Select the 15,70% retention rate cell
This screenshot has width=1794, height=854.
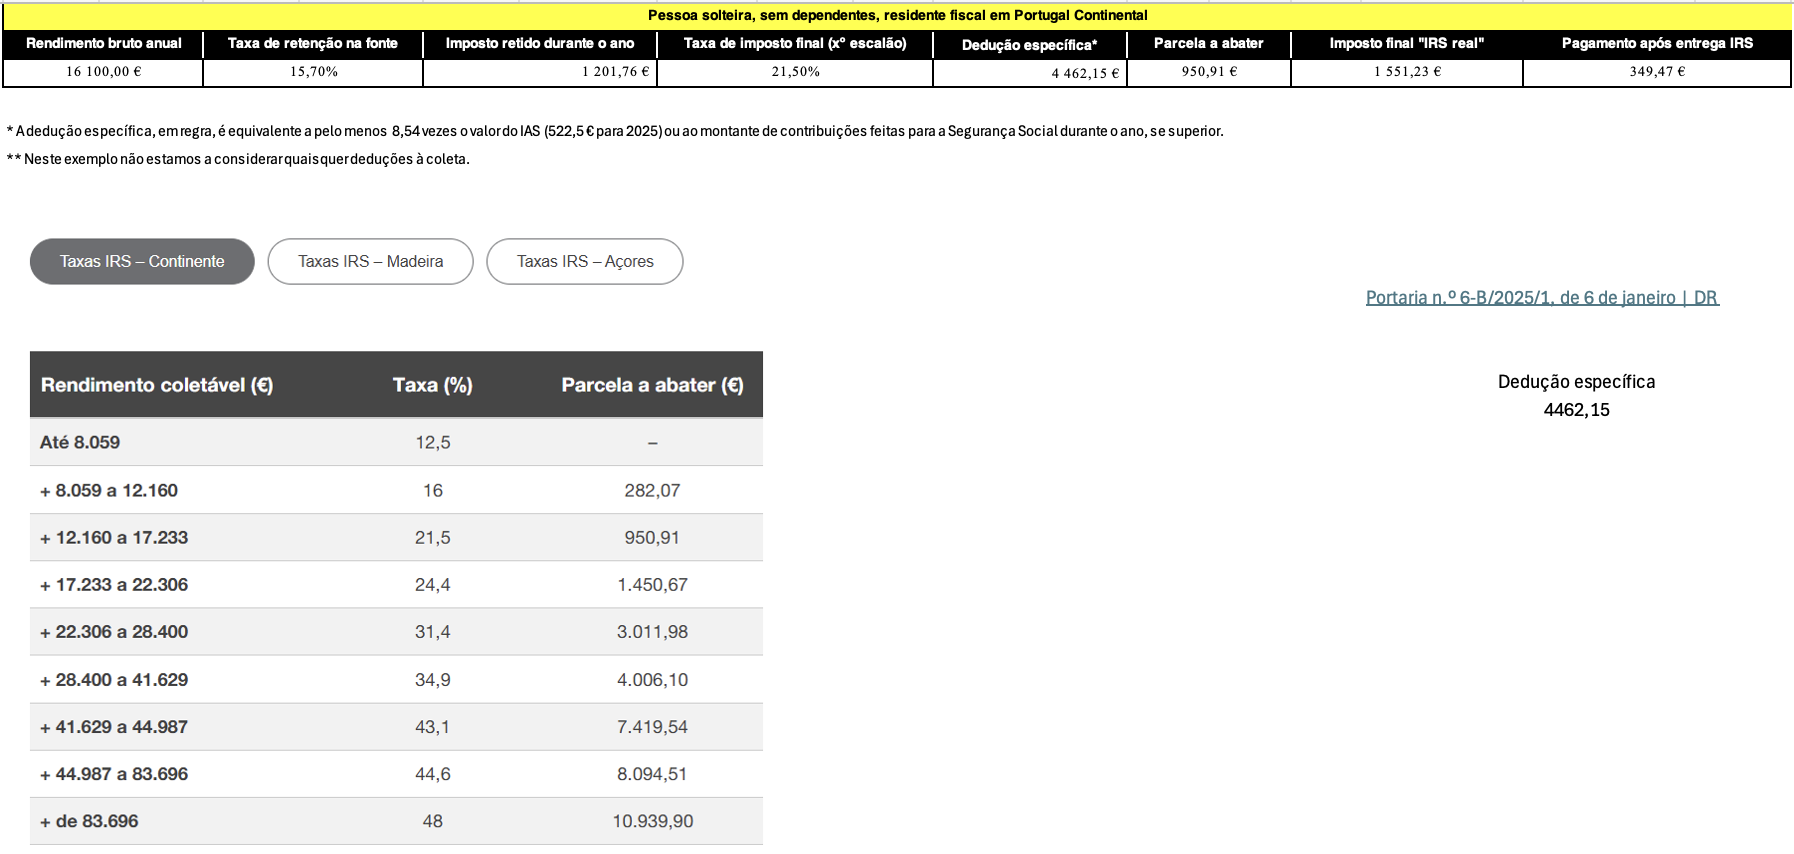pyautogui.click(x=313, y=72)
